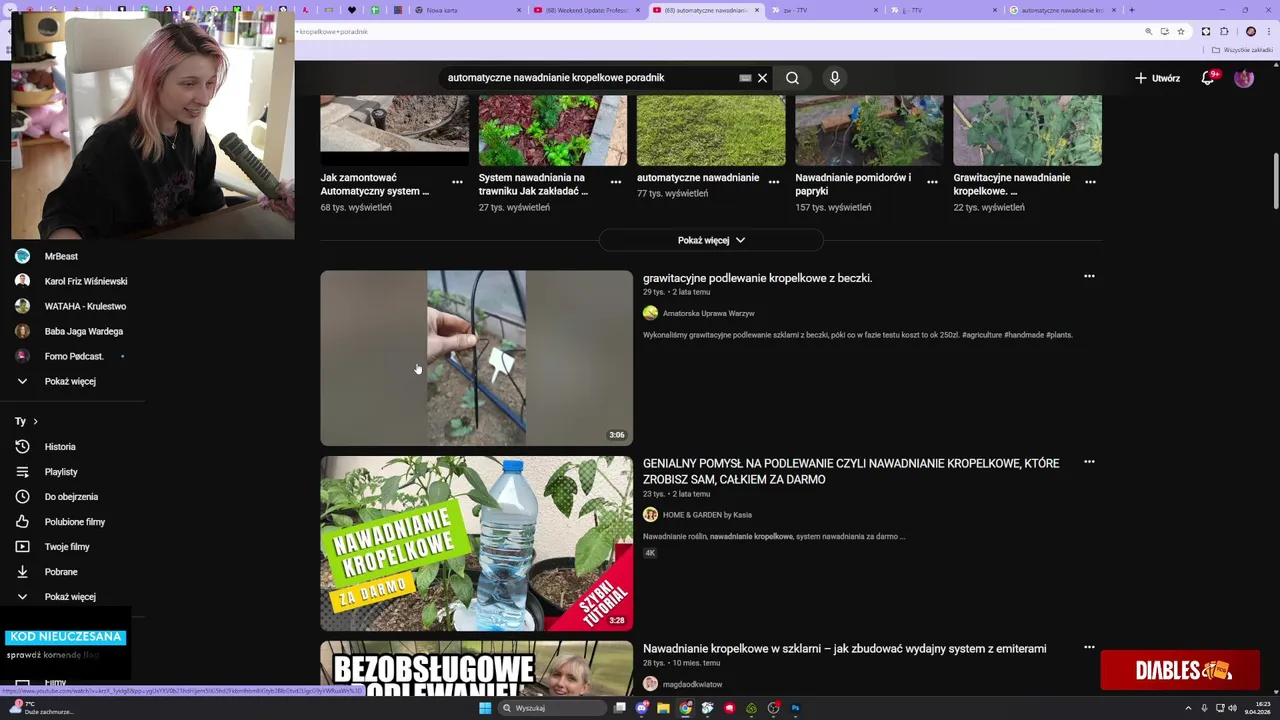Expand Pokaż więcej under shorts shelf
The image size is (1280, 720).
tap(711, 240)
